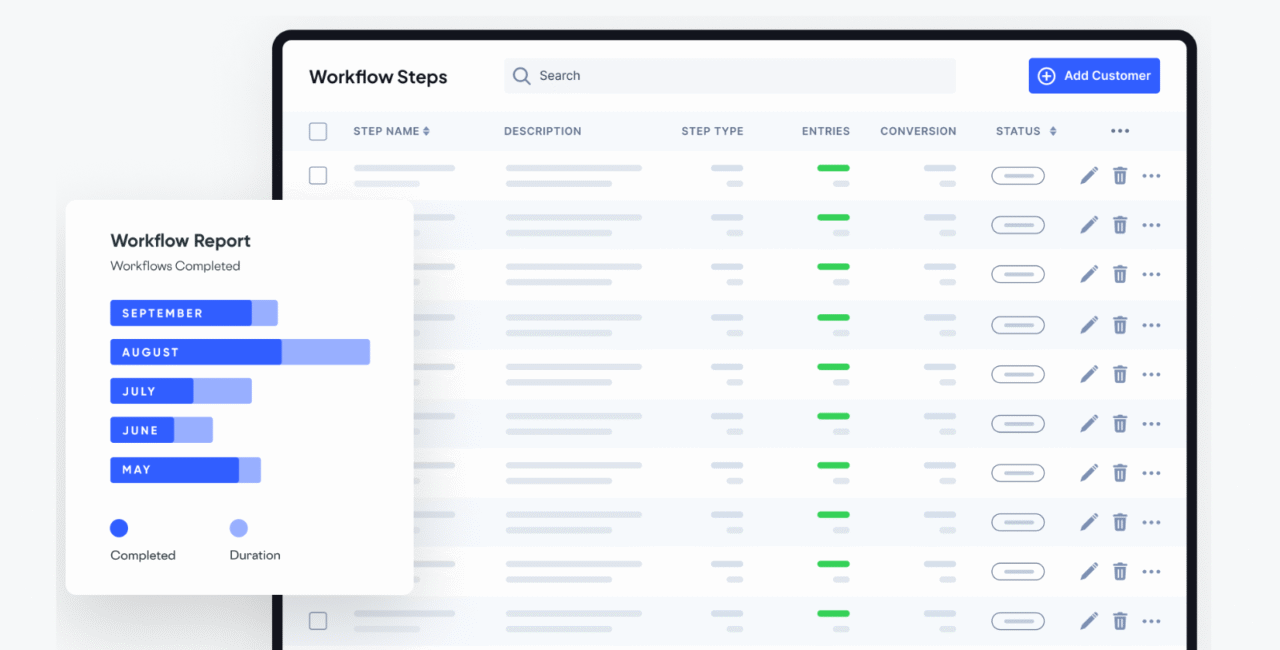Open the status pill in first row
Viewport: 1280px width, 650px height.
(x=1017, y=176)
